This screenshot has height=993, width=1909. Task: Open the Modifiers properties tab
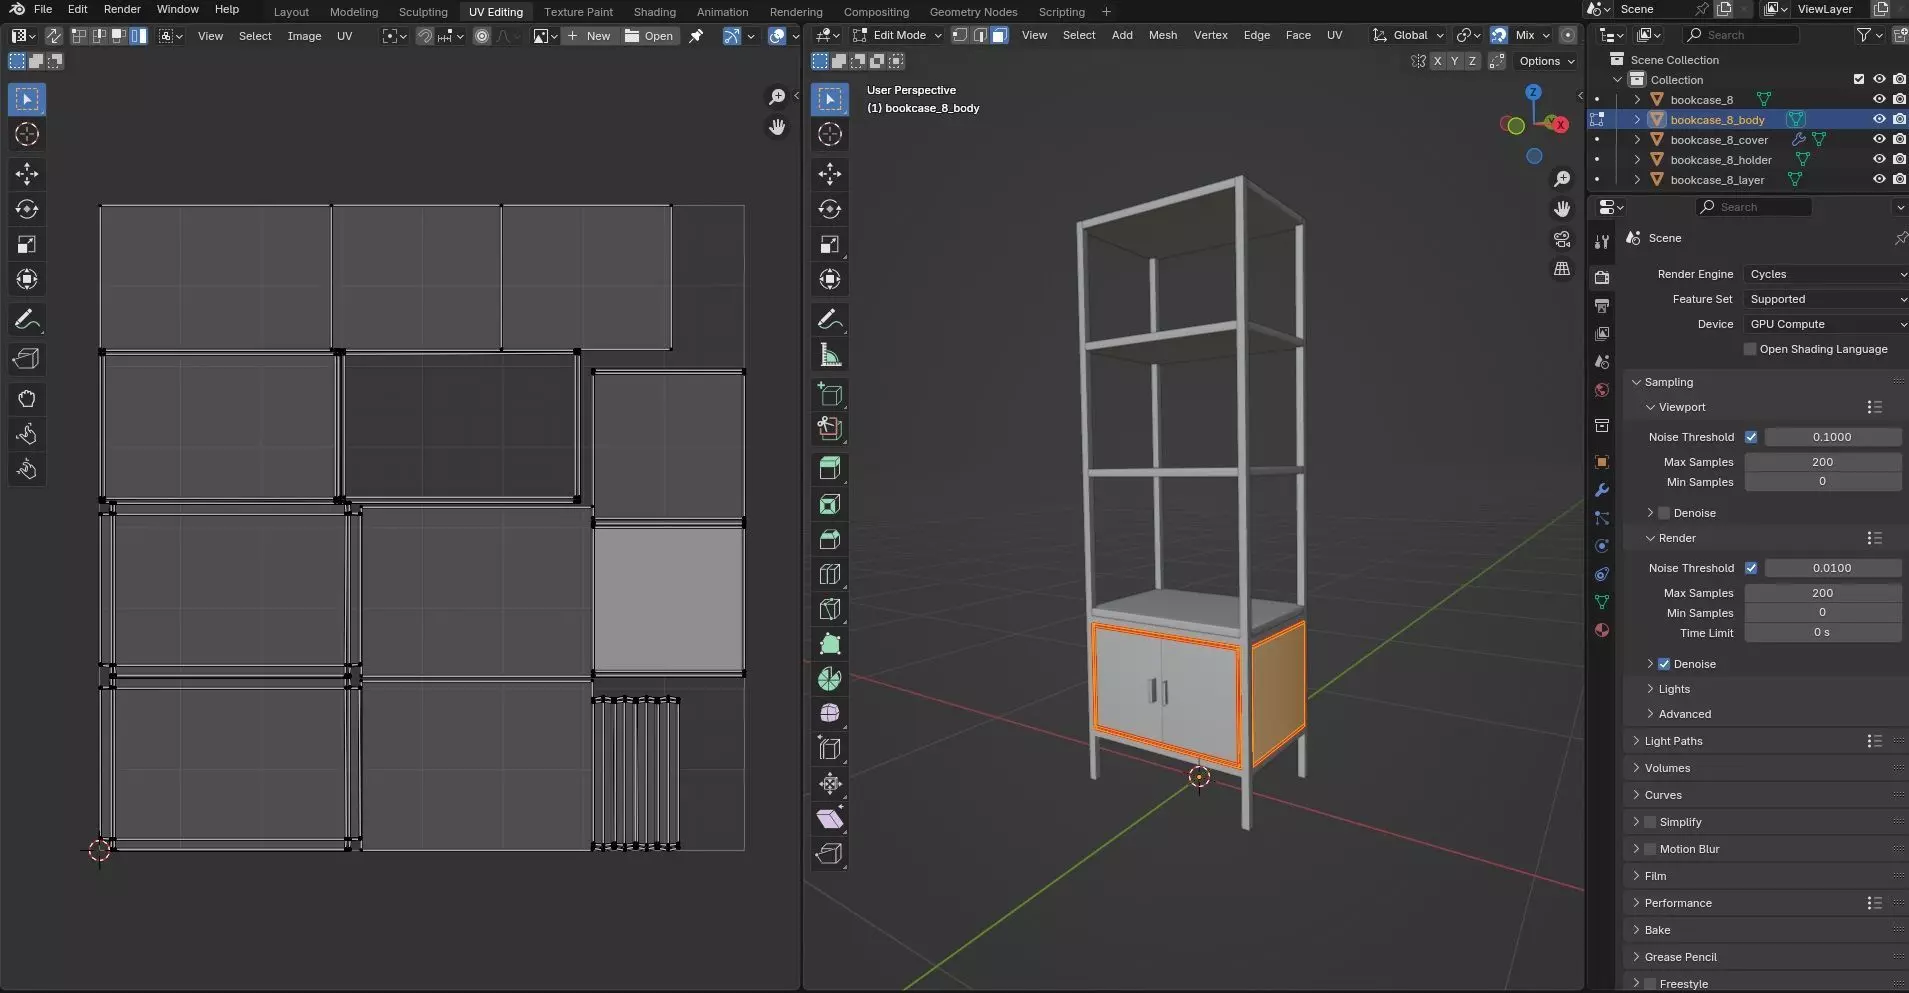pos(1602,490)
